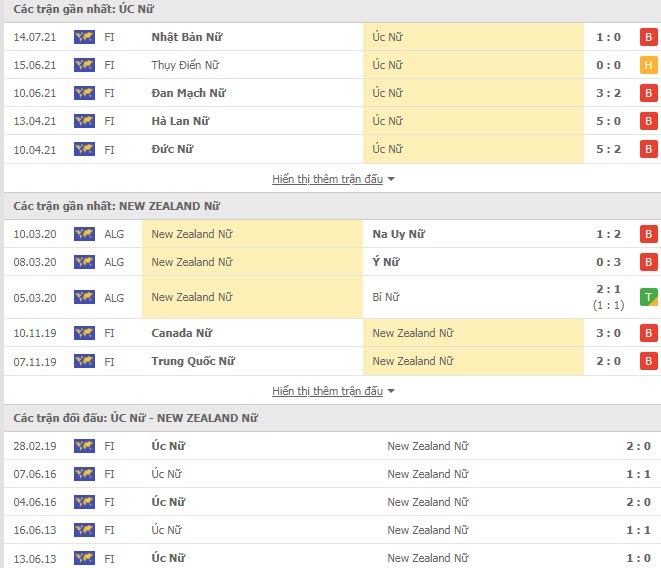The width and height of the screenshot is (661, 568).
Task: Expand more matches under Úc Nữ section
Action: [x=328, y=179]
